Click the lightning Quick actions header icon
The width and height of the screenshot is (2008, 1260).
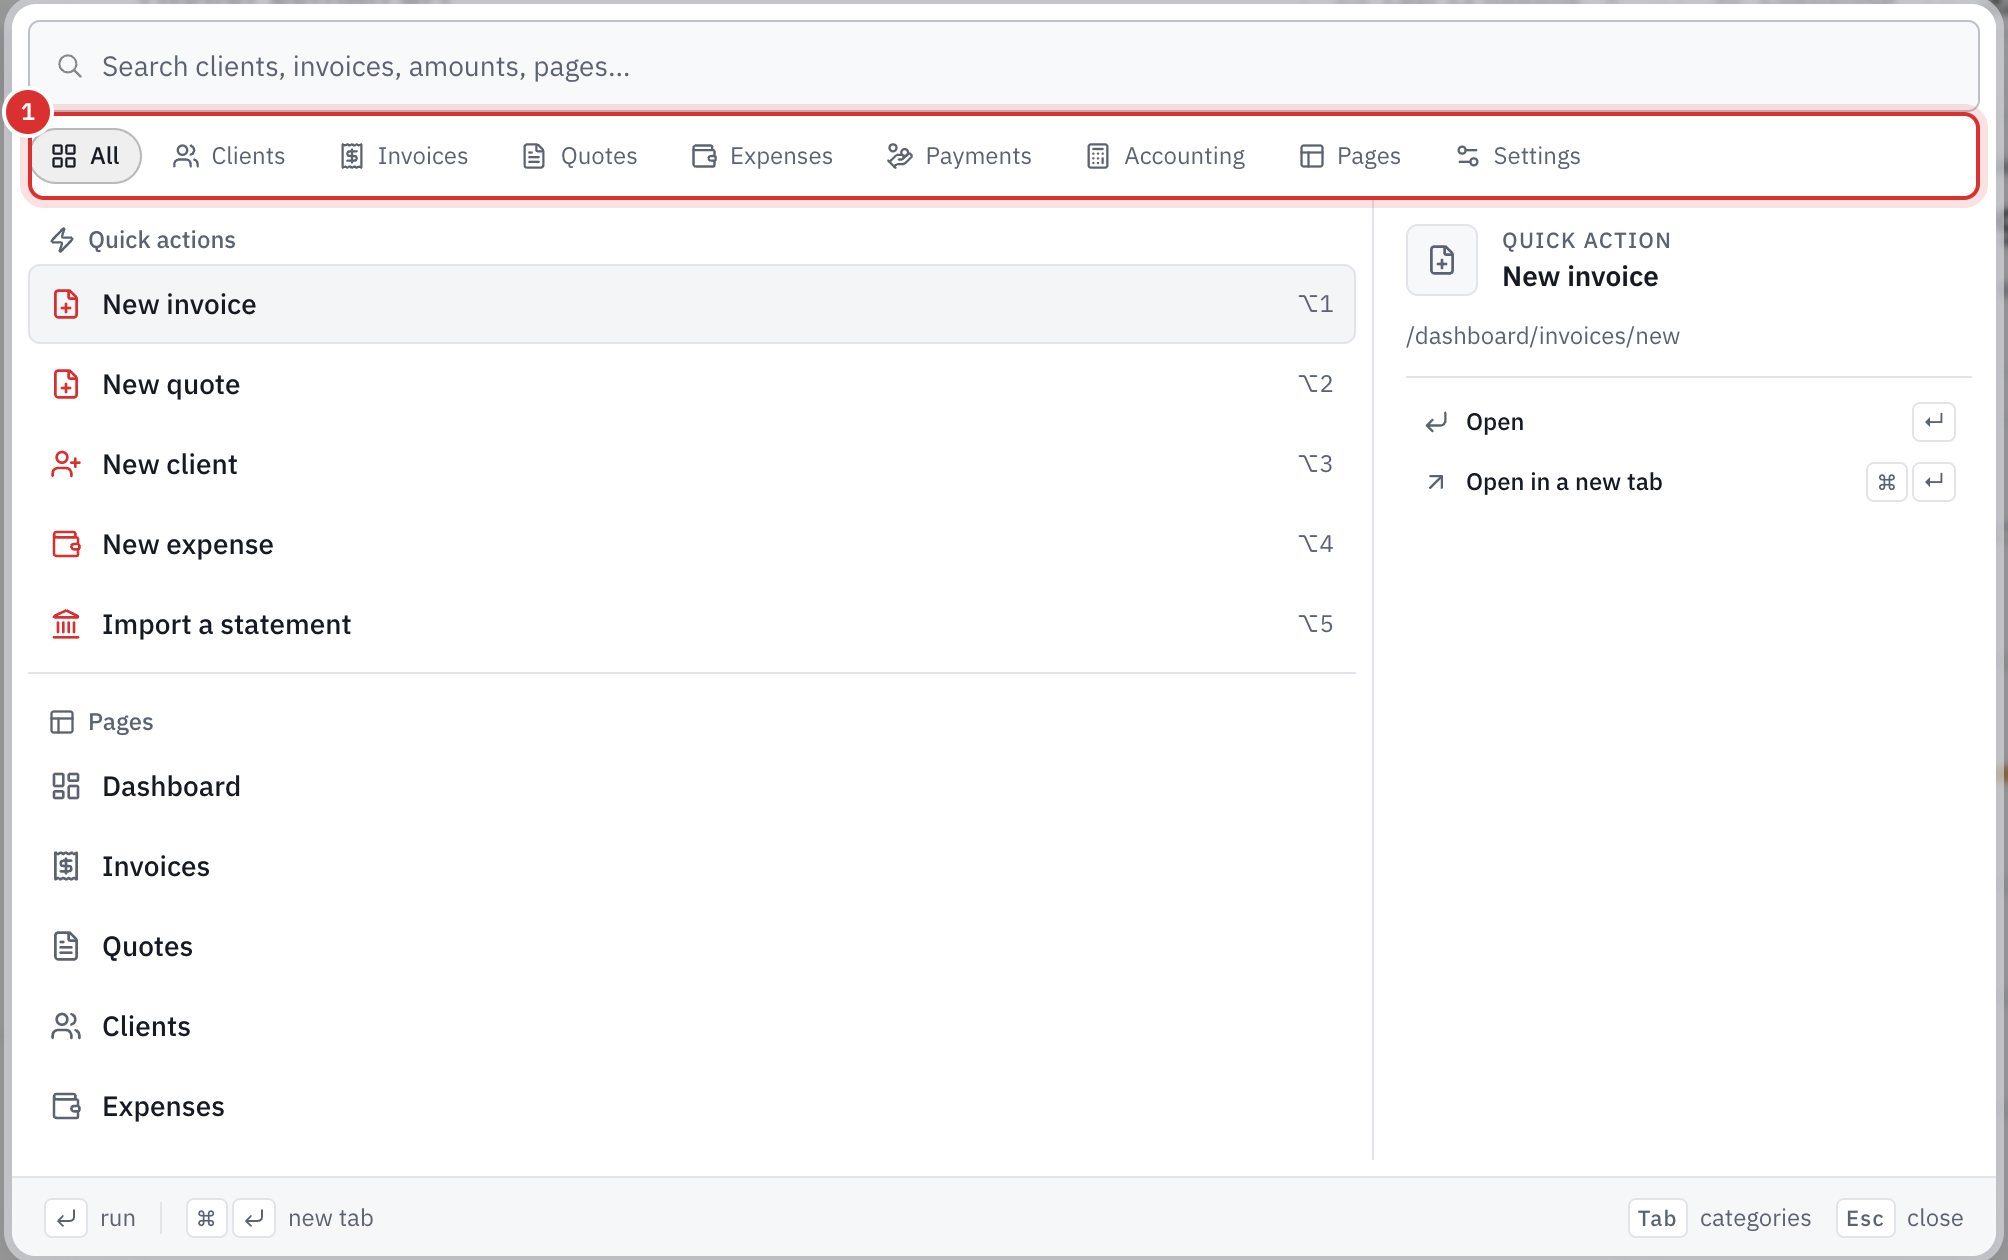click(62, 240)
